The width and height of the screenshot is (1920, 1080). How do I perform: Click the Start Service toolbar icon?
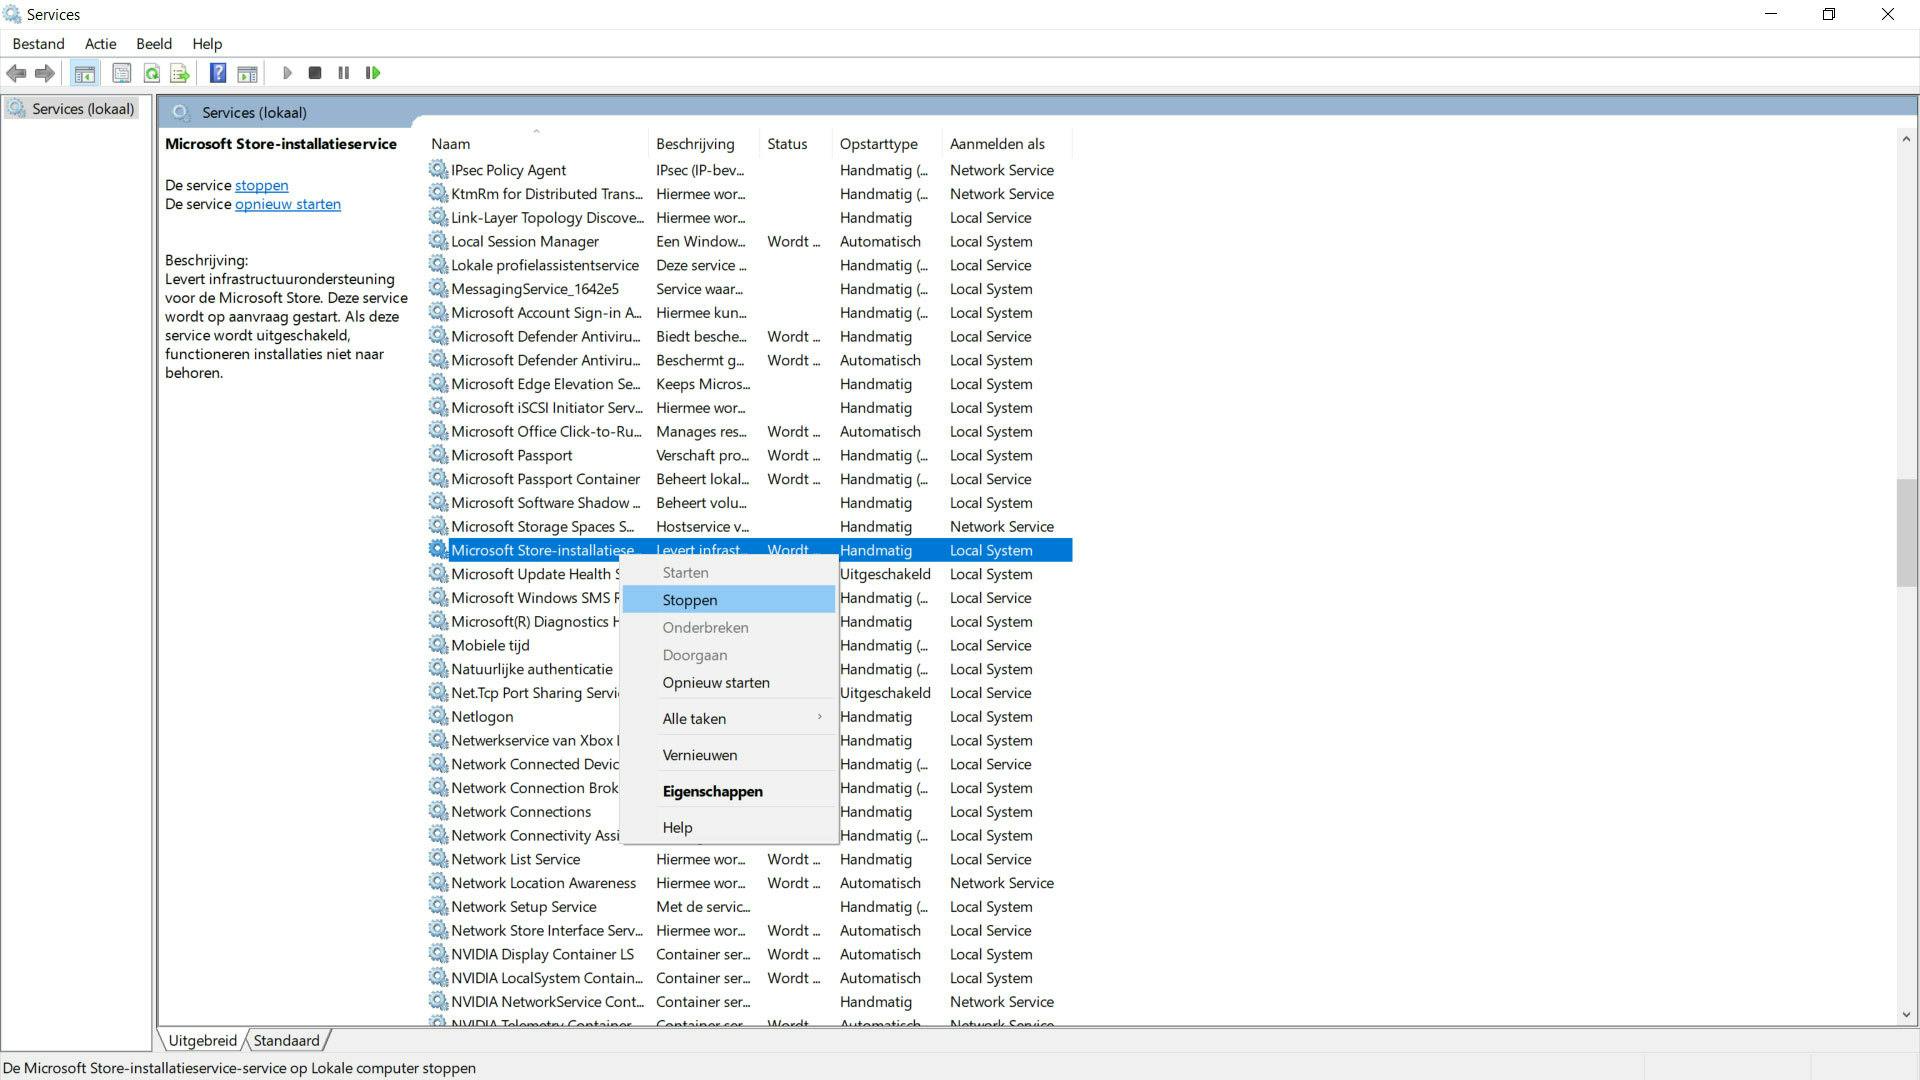point(287,73)
